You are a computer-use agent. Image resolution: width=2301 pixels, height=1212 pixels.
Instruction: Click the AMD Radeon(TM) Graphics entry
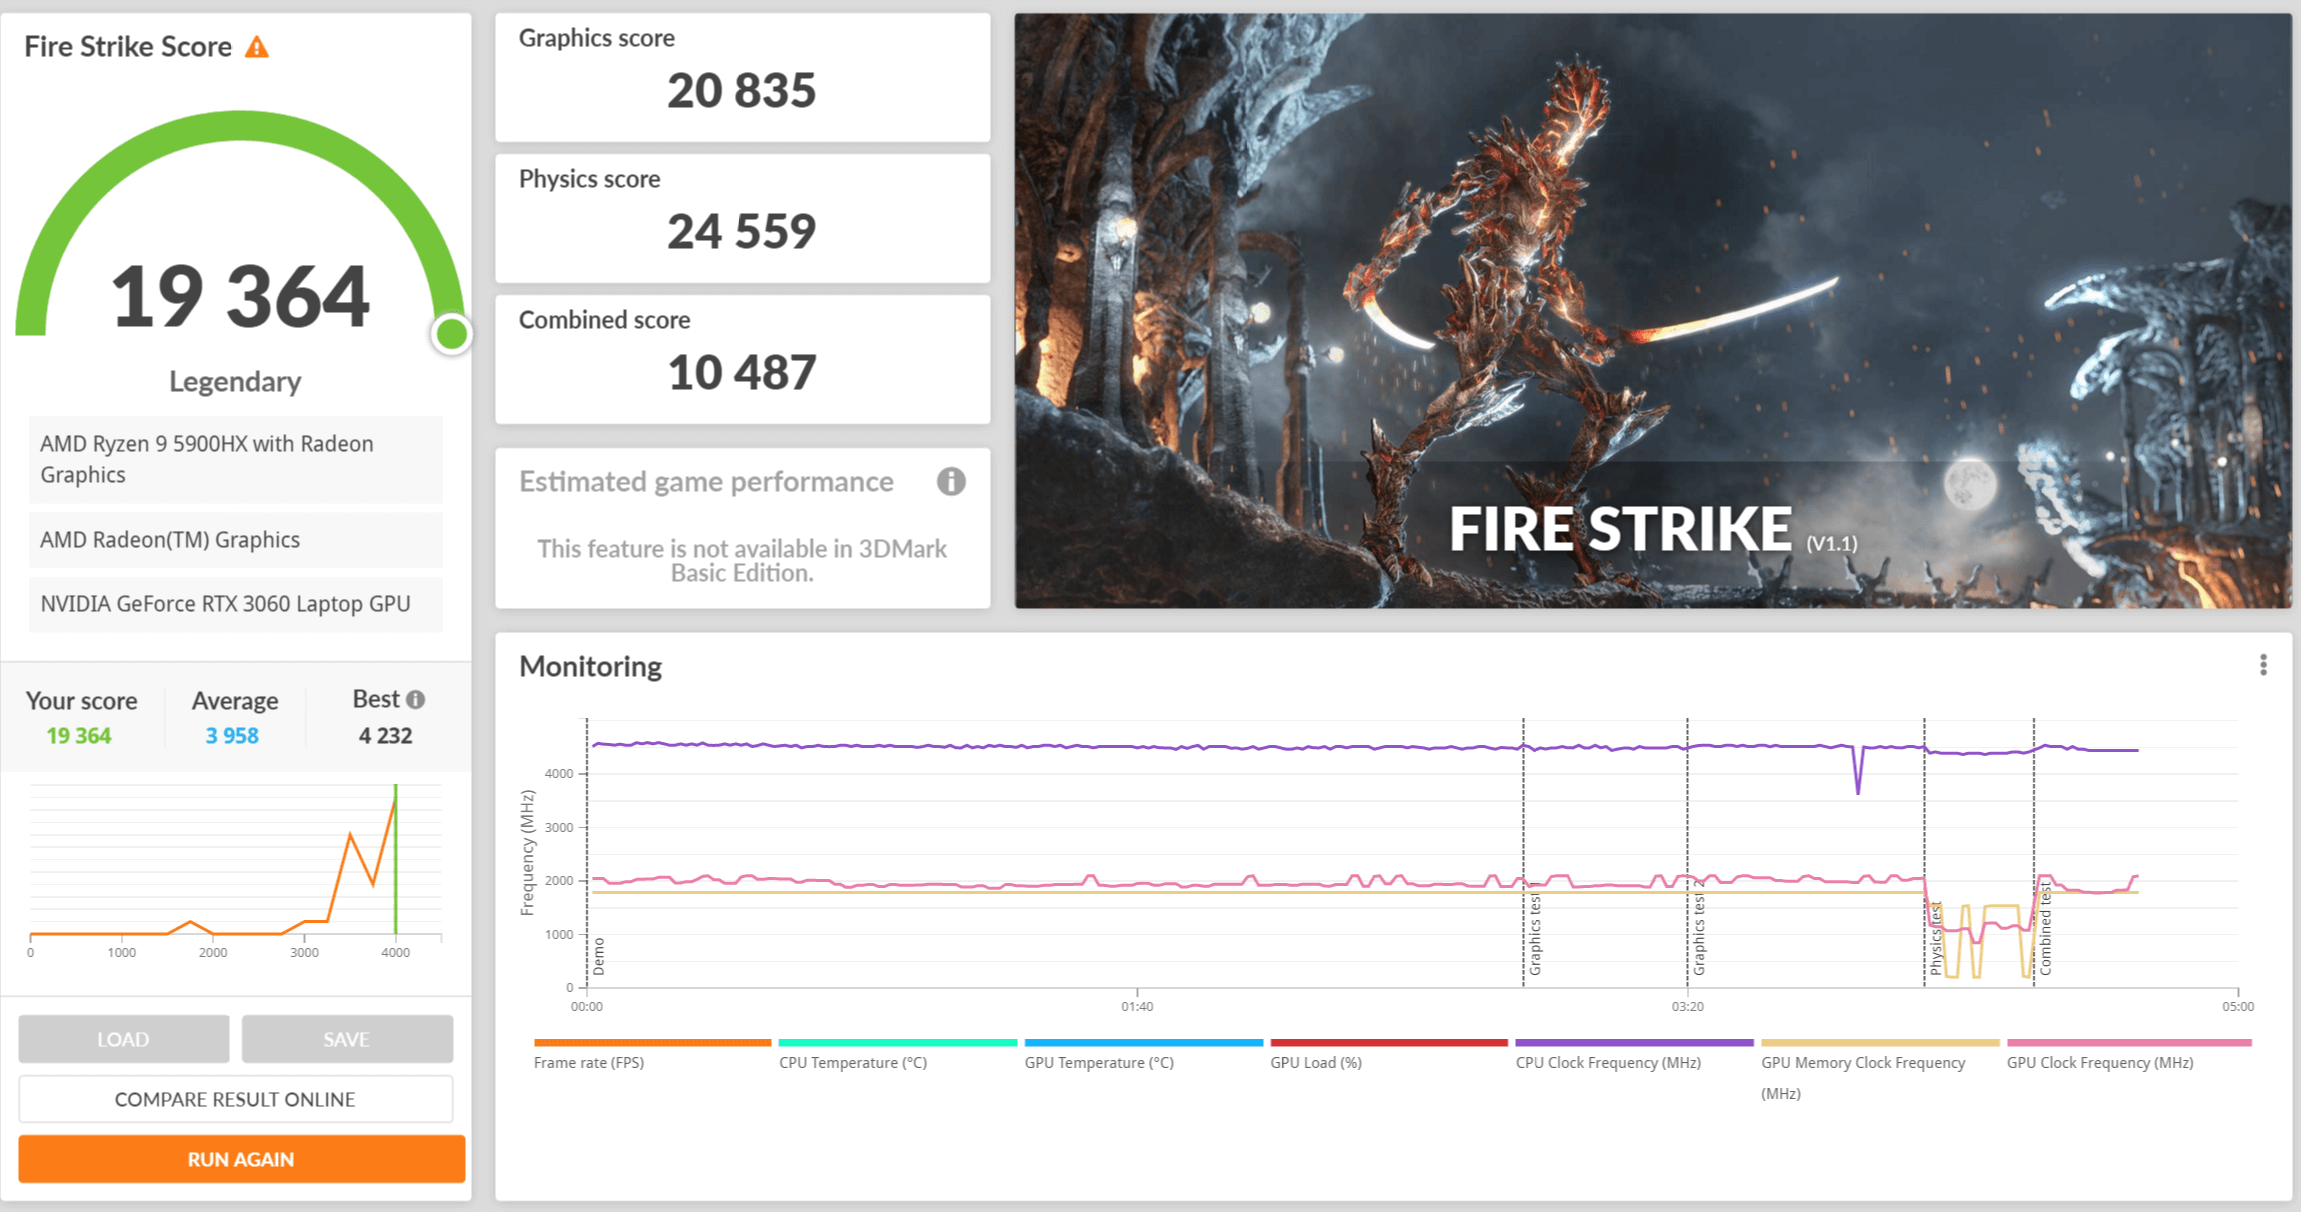(235, 540)
